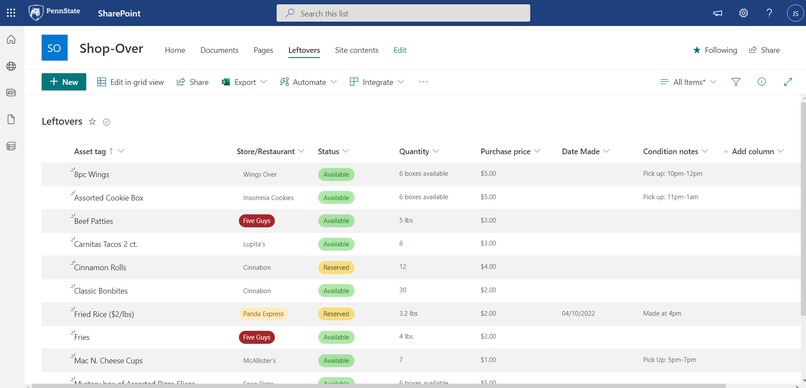806x388 pixels.
Task: Open the Status column menu
Action: tap(333, 152)
